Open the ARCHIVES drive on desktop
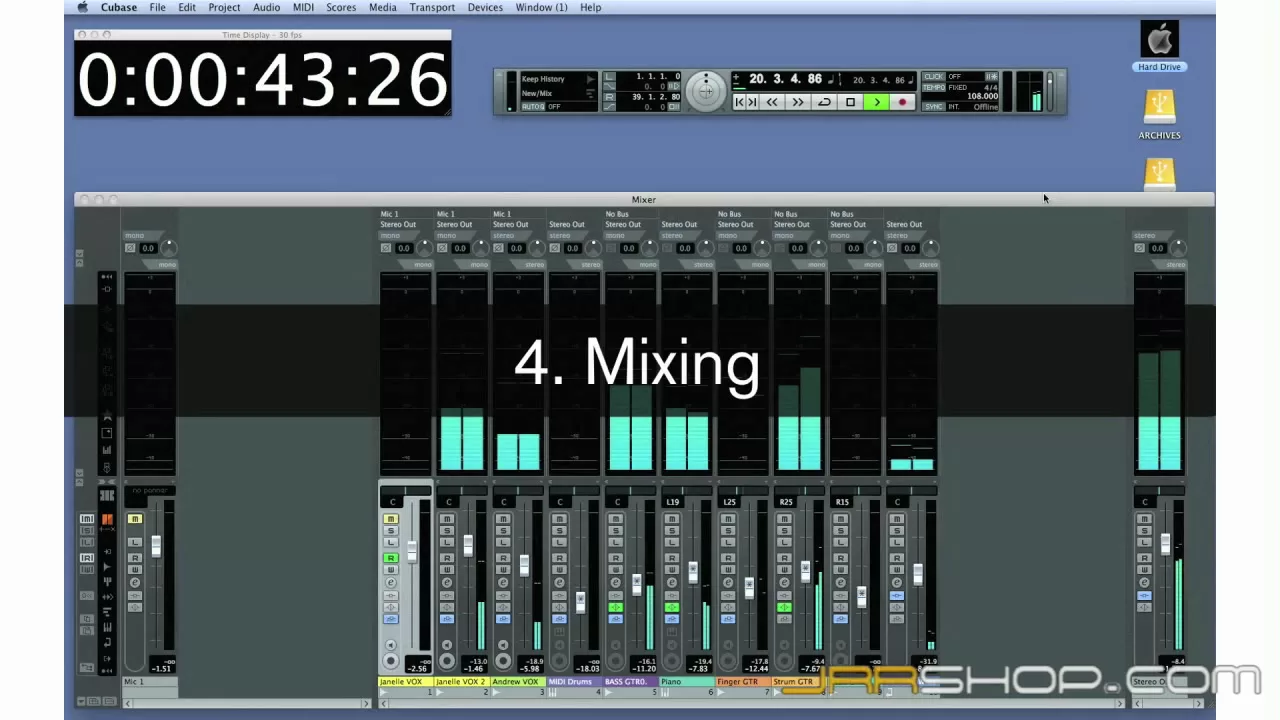This screenshot has height=720, width=1280. pyautogui.click(x=1159, y=116)
